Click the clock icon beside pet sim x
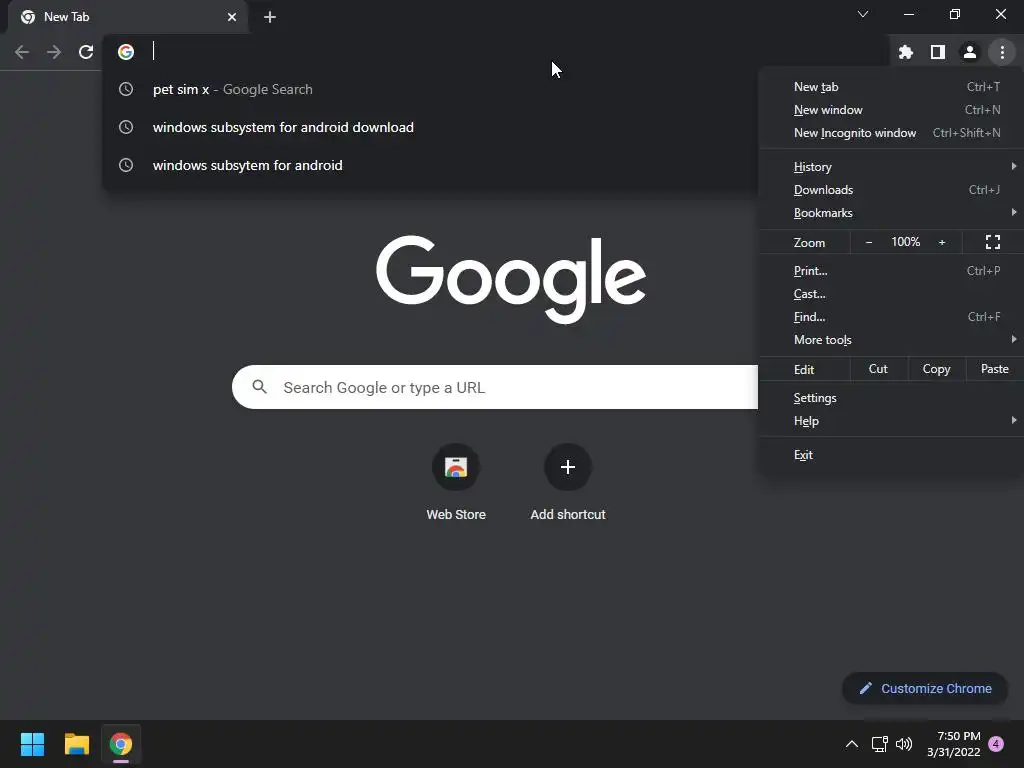 [126, 89]
